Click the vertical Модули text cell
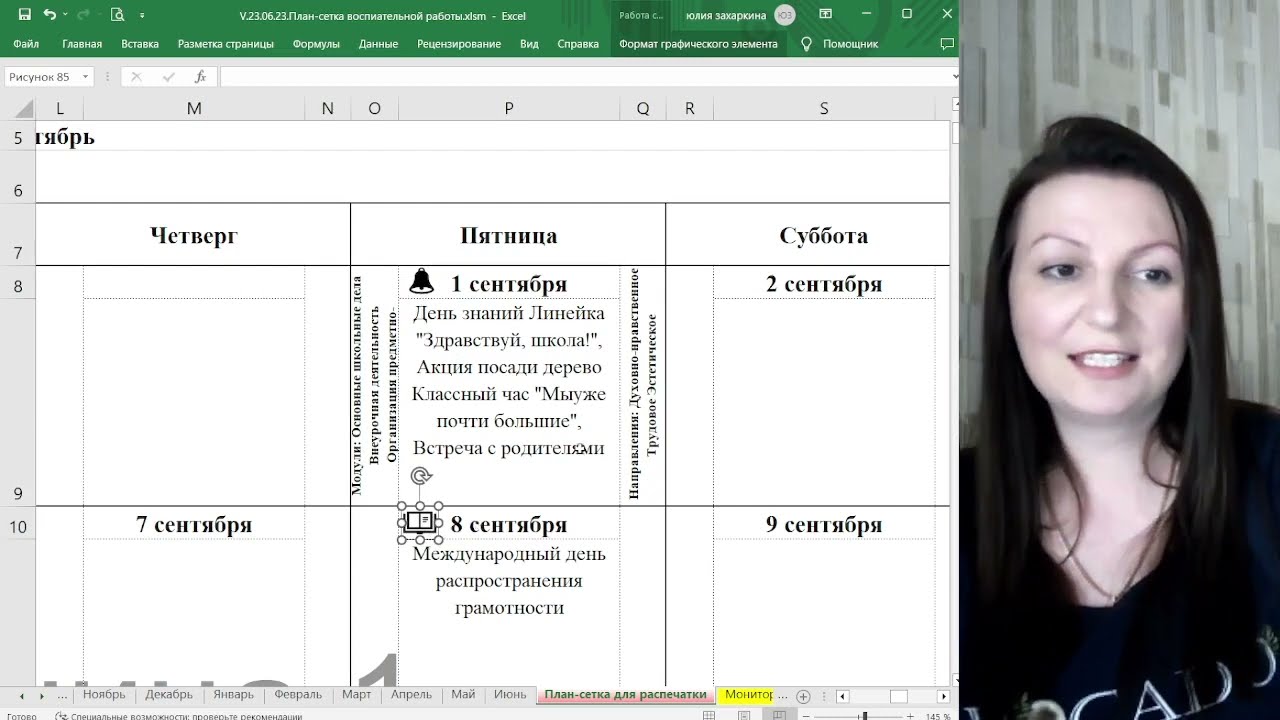The height and width of the screenshot is (720, 1280). coord(374,386)
